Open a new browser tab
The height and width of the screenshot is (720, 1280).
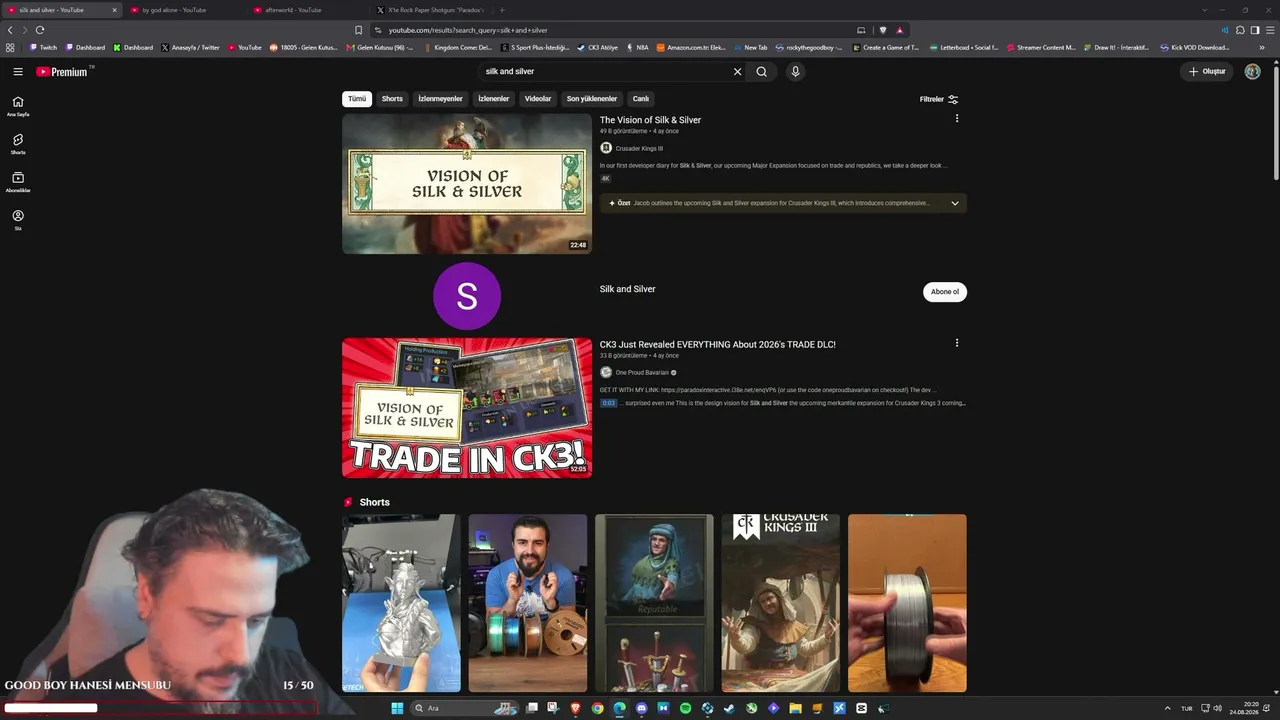[502, 10]
